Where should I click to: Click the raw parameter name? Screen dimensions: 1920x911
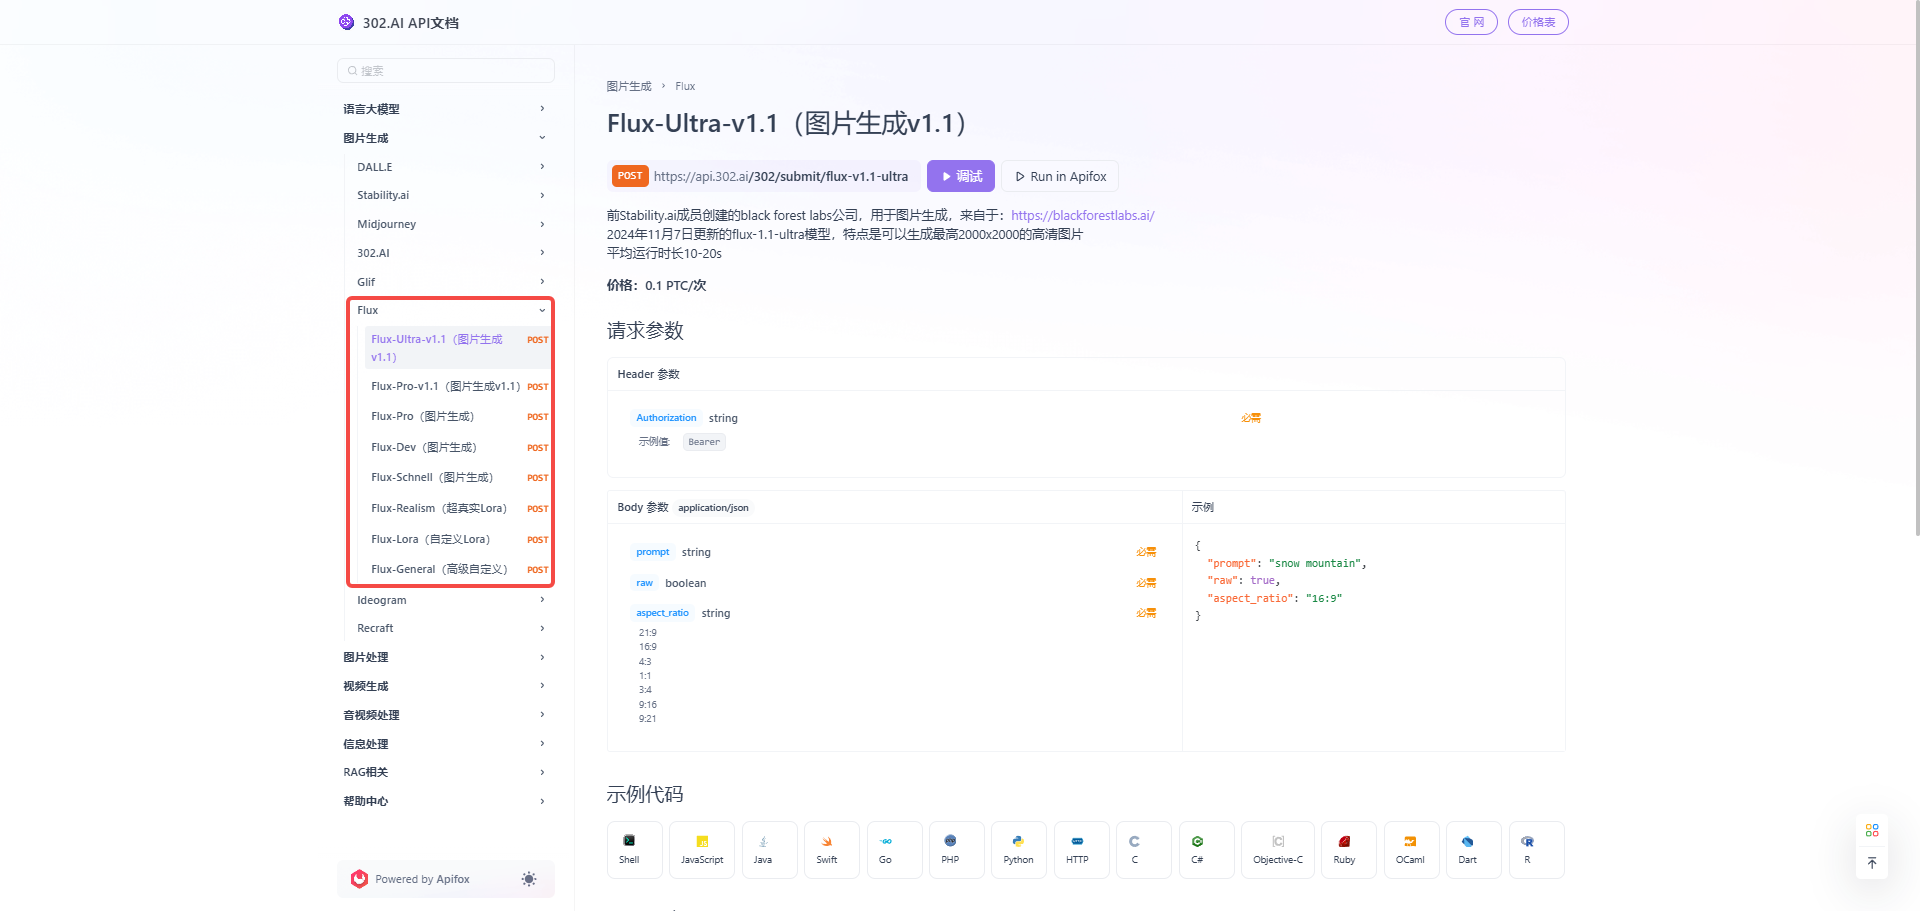point(644,583)
